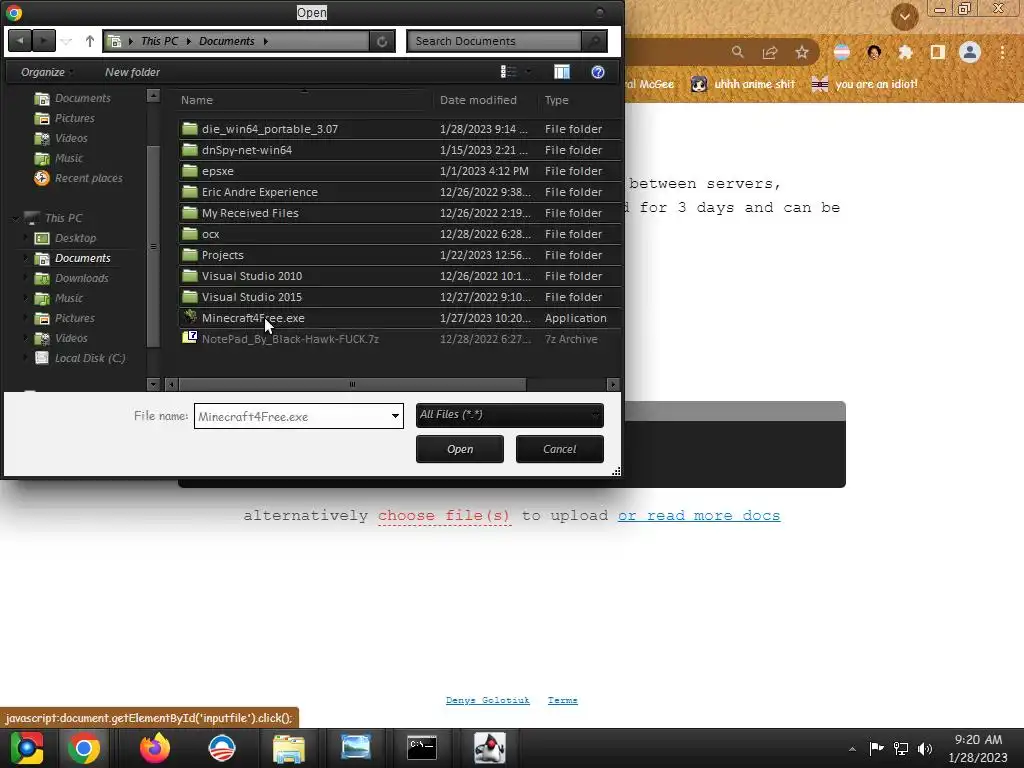Sort by Date modified column header
The height and width of the screenshot is (768, 1024).
(478, 100)
